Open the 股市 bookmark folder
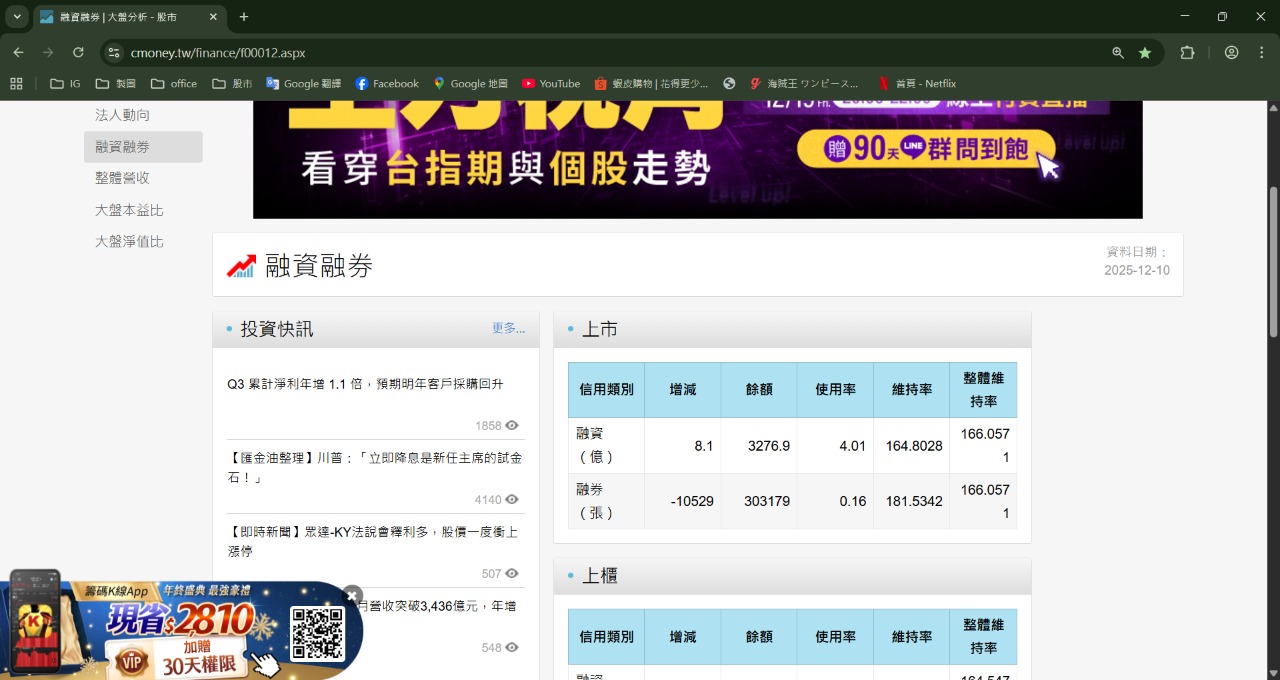The width and height of the screenshot is (1280, 680). coord(232,84)
